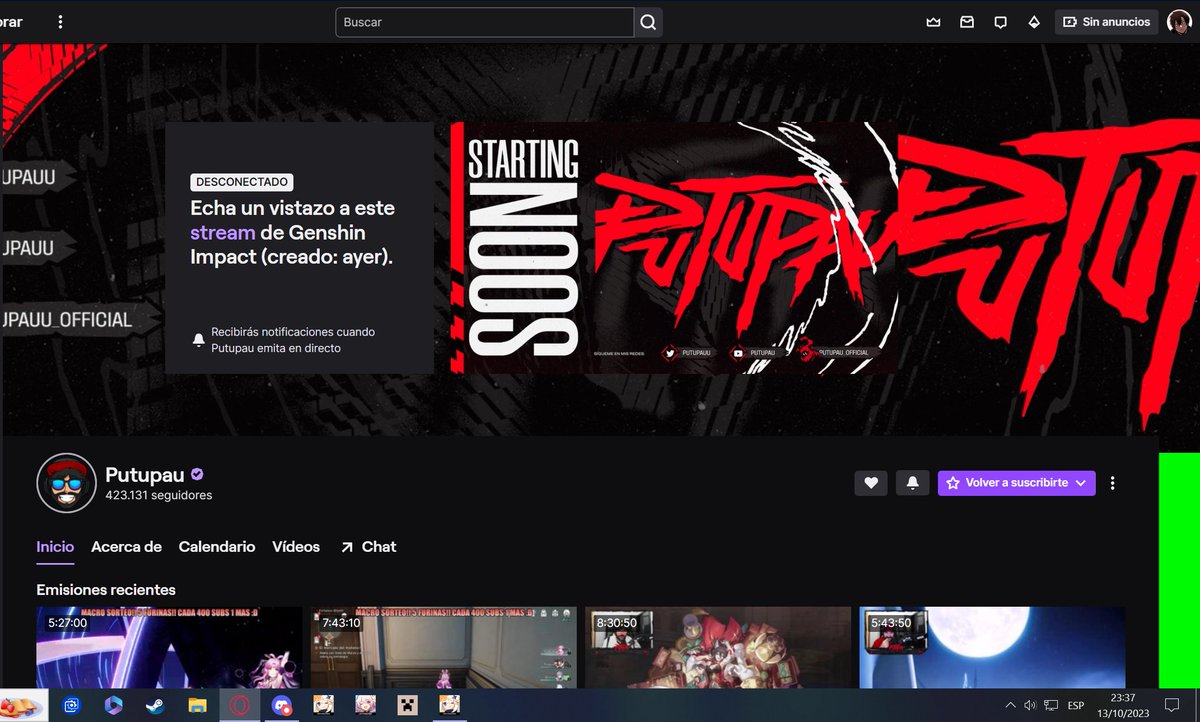Expand Volver a suscribirte dropdown arrow
This screenshot has height=722, width=1200.
point(1081,483)
